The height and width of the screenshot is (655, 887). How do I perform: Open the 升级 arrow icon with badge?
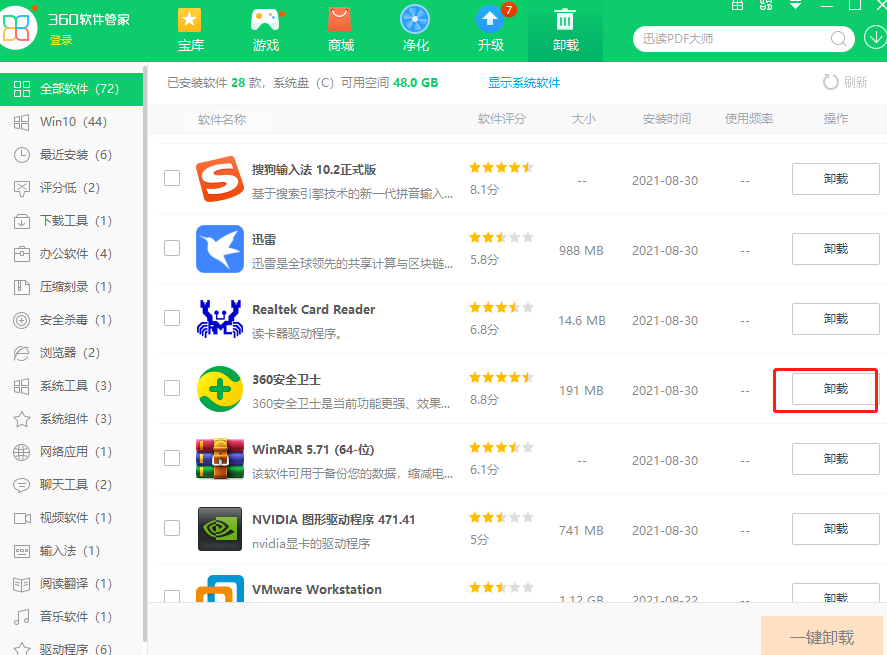490,20
